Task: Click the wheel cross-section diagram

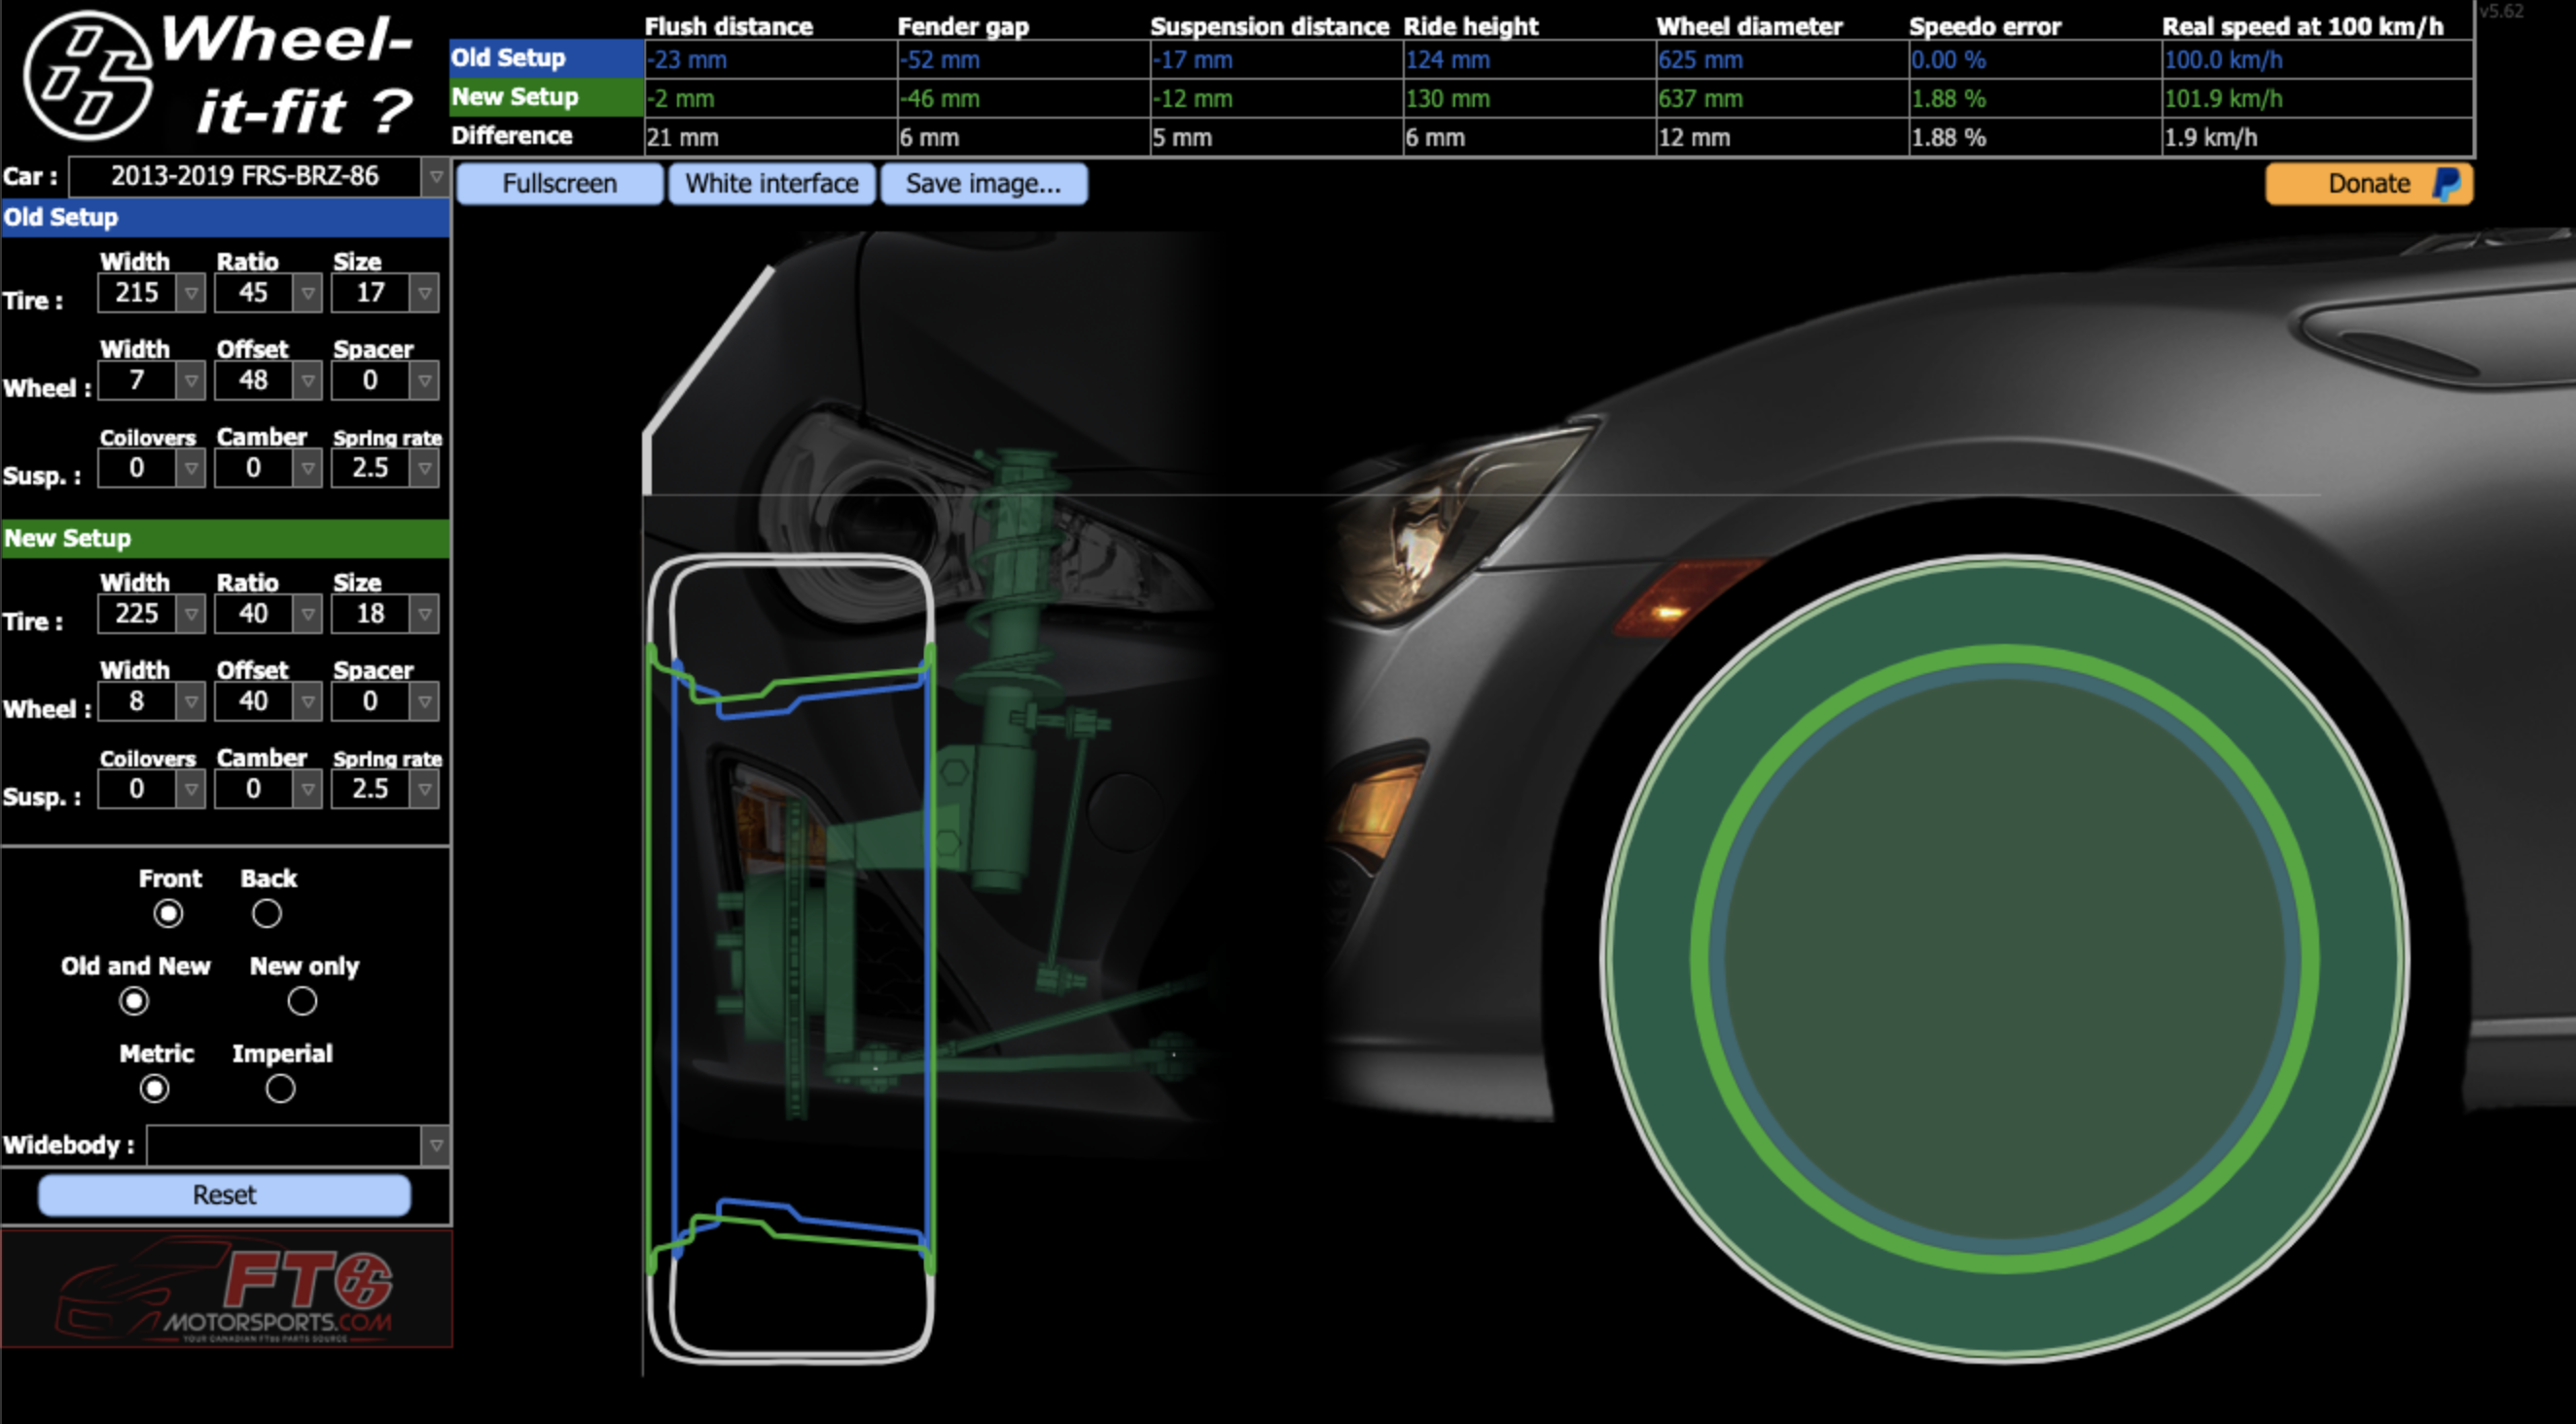Action: [x=790, y=957]
